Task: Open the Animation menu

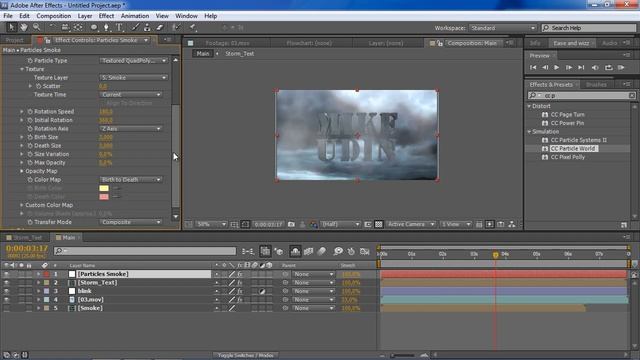Action: point(135,16)
